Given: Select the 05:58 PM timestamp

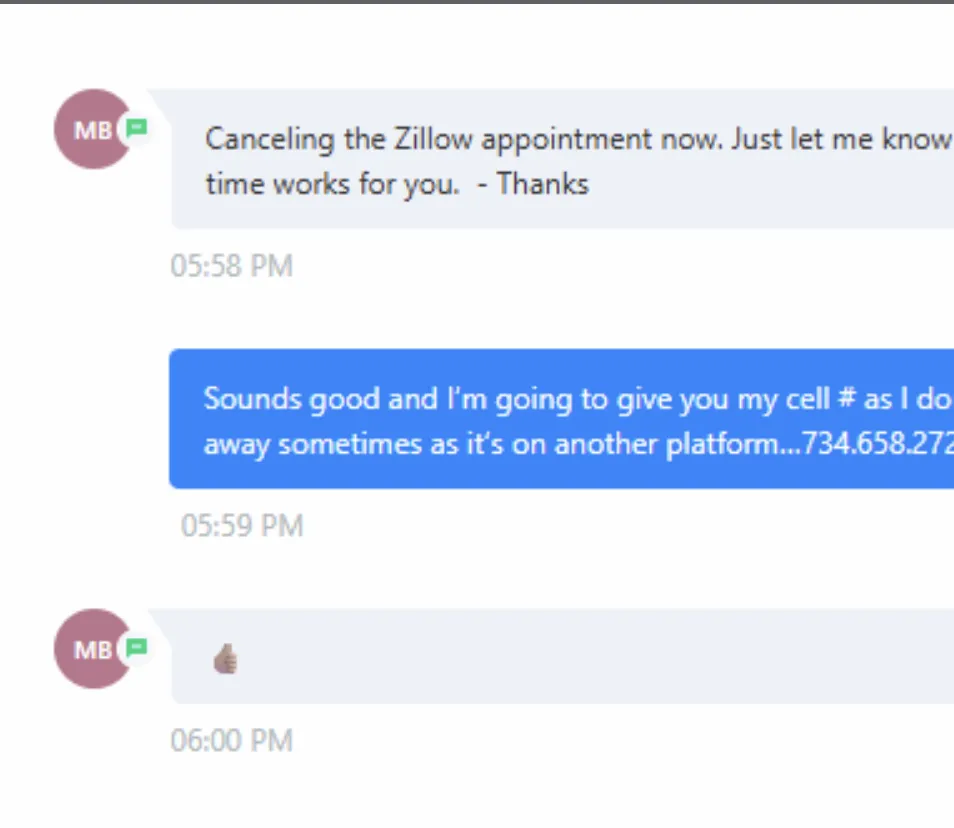Looking at the screenshot, I should click(231, 266).
